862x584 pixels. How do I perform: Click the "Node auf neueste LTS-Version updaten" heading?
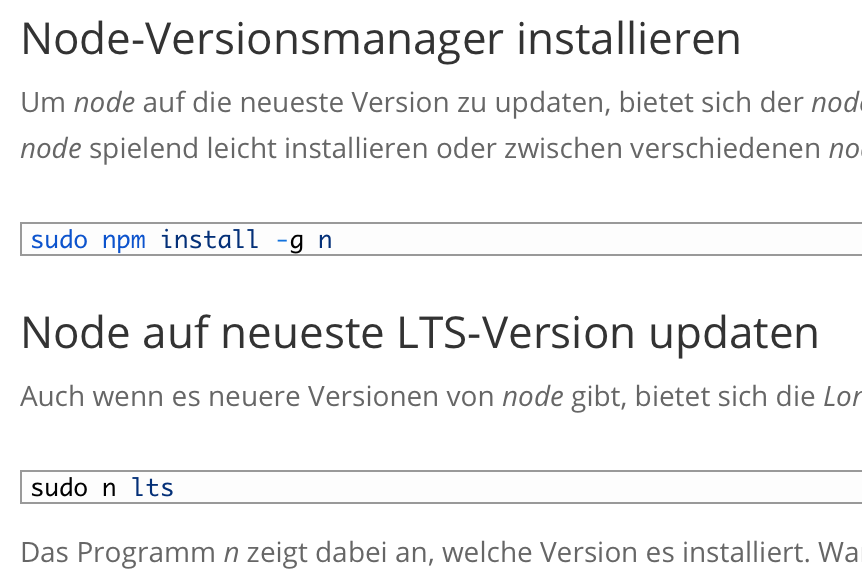point(420,333)
